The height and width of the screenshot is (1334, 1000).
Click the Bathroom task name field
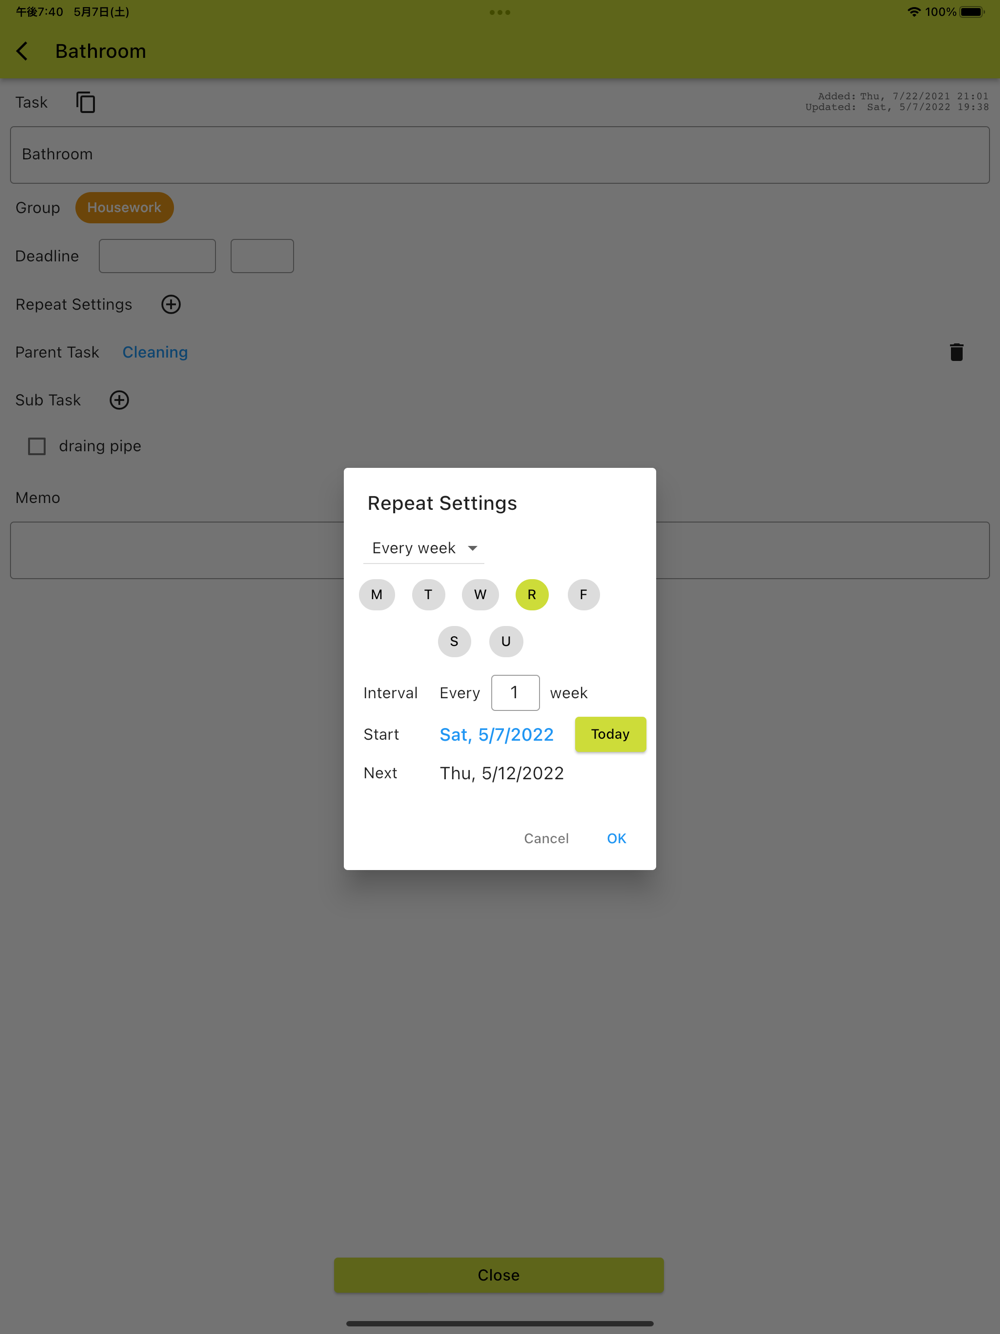click(500, 155)
